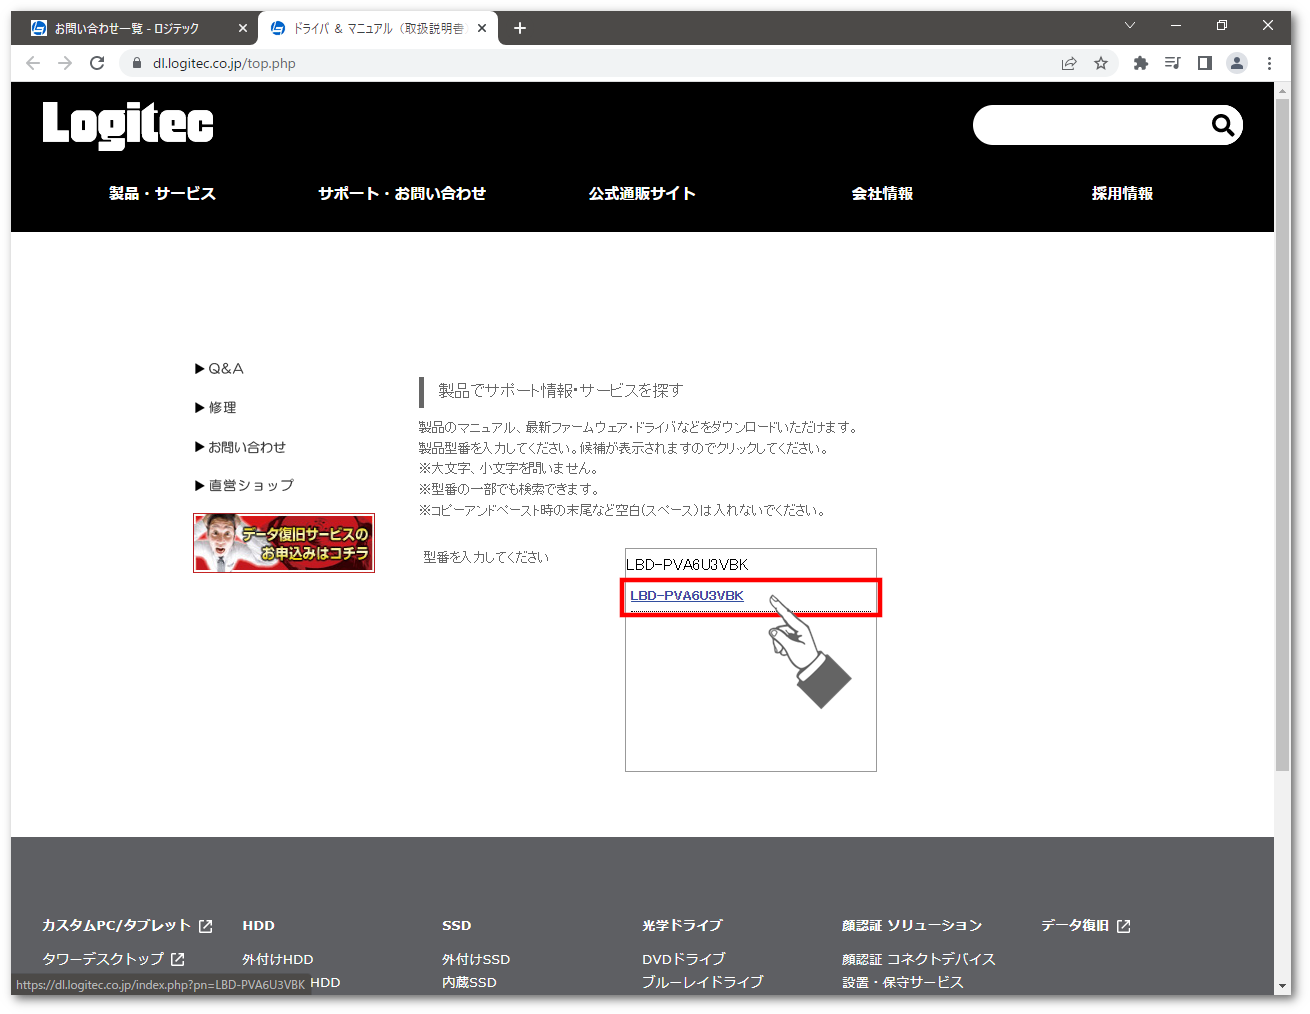Click the header search text box
Image resolution: width=1310 pixels, height=1014 pixels.
click(x=1090, y=125)
